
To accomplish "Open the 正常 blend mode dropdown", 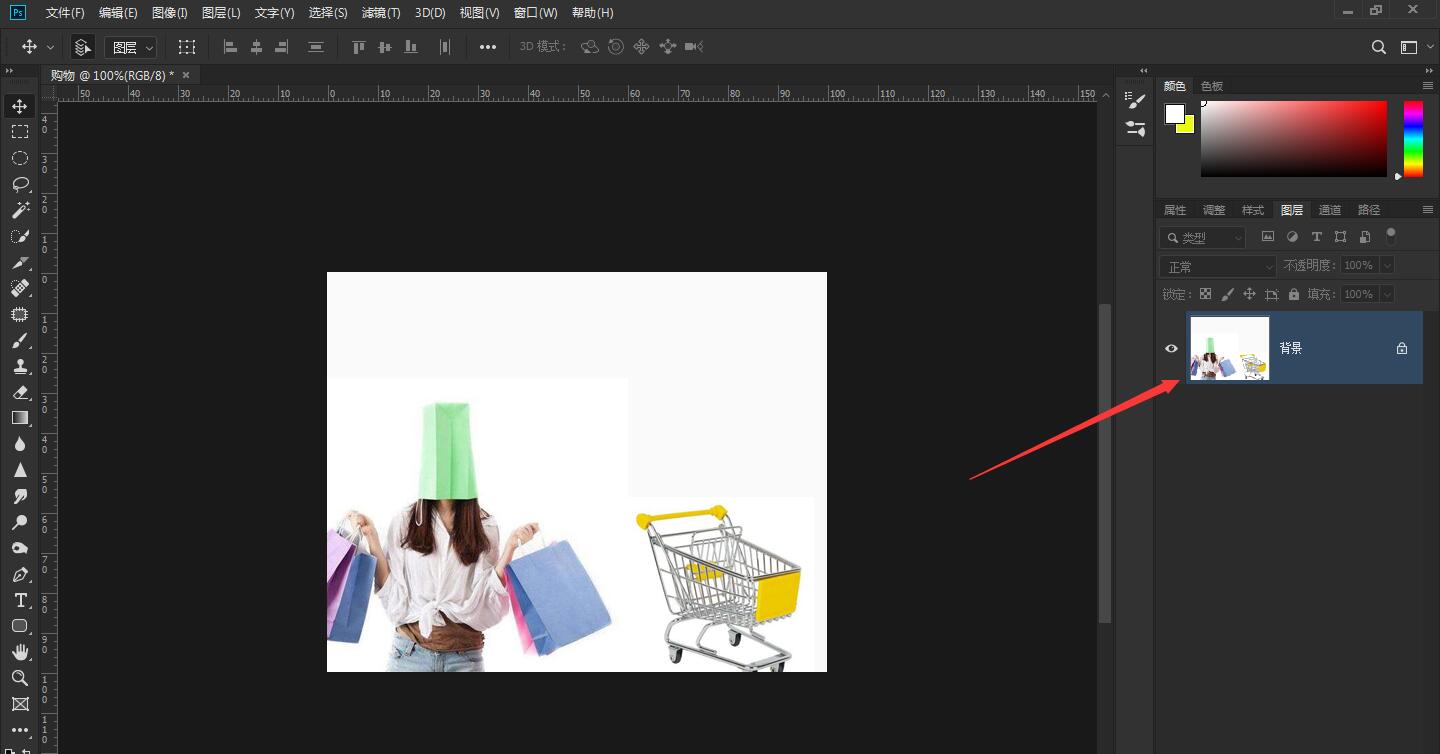I will (x=1218, y=266).
